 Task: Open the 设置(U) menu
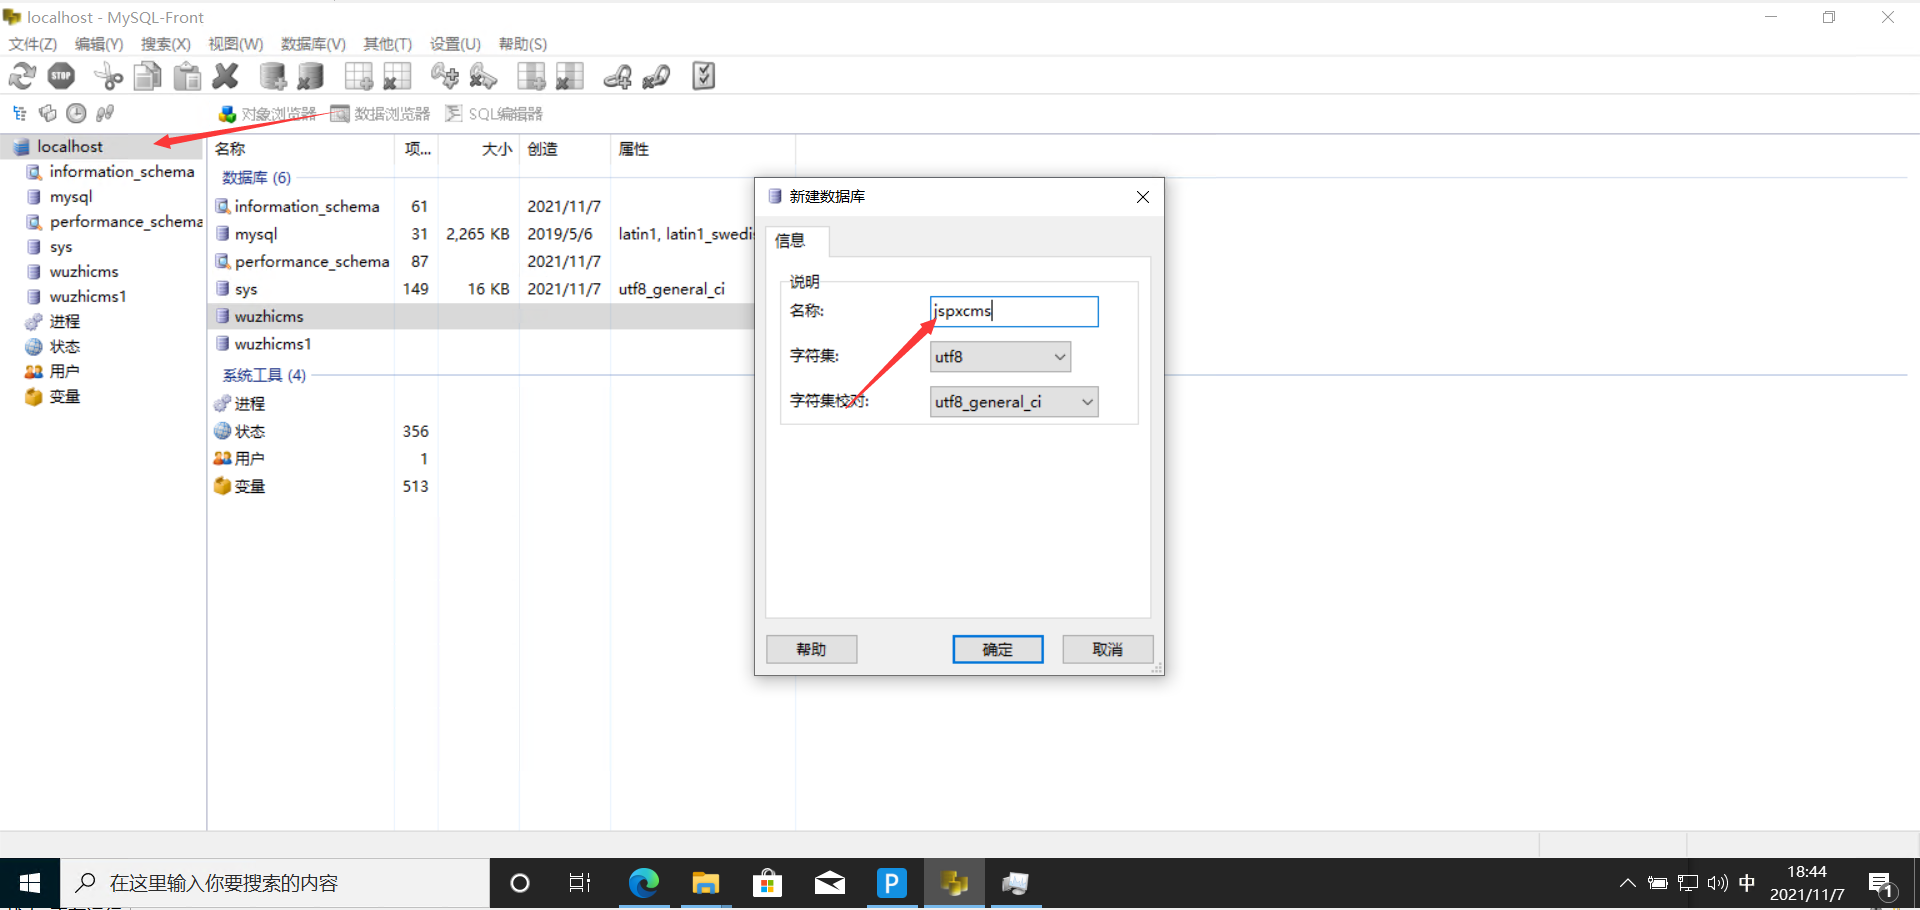tap(455, 44)
